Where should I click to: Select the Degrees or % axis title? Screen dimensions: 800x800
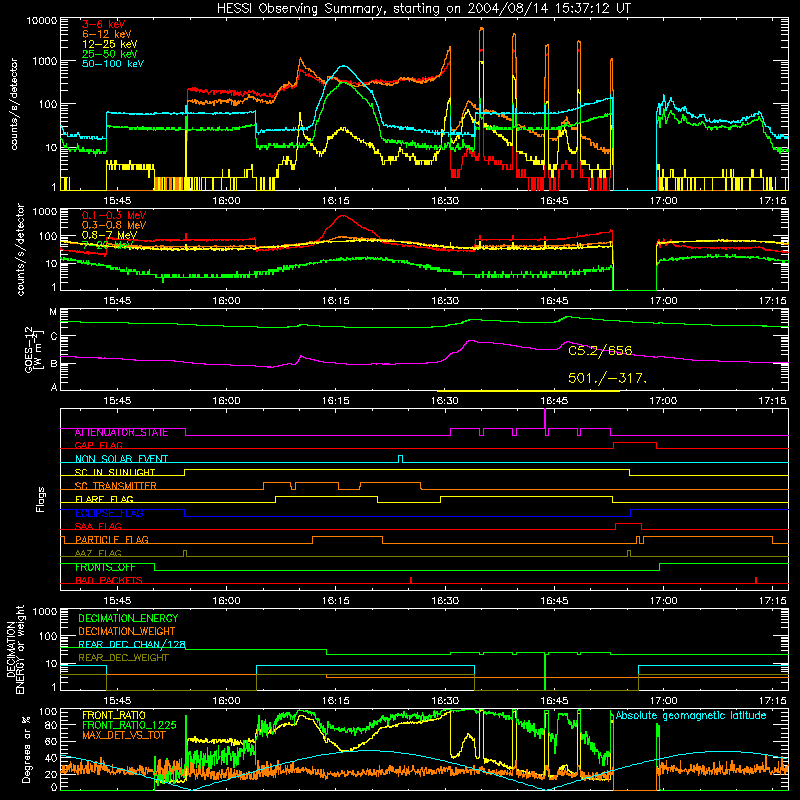click(26, 749)
